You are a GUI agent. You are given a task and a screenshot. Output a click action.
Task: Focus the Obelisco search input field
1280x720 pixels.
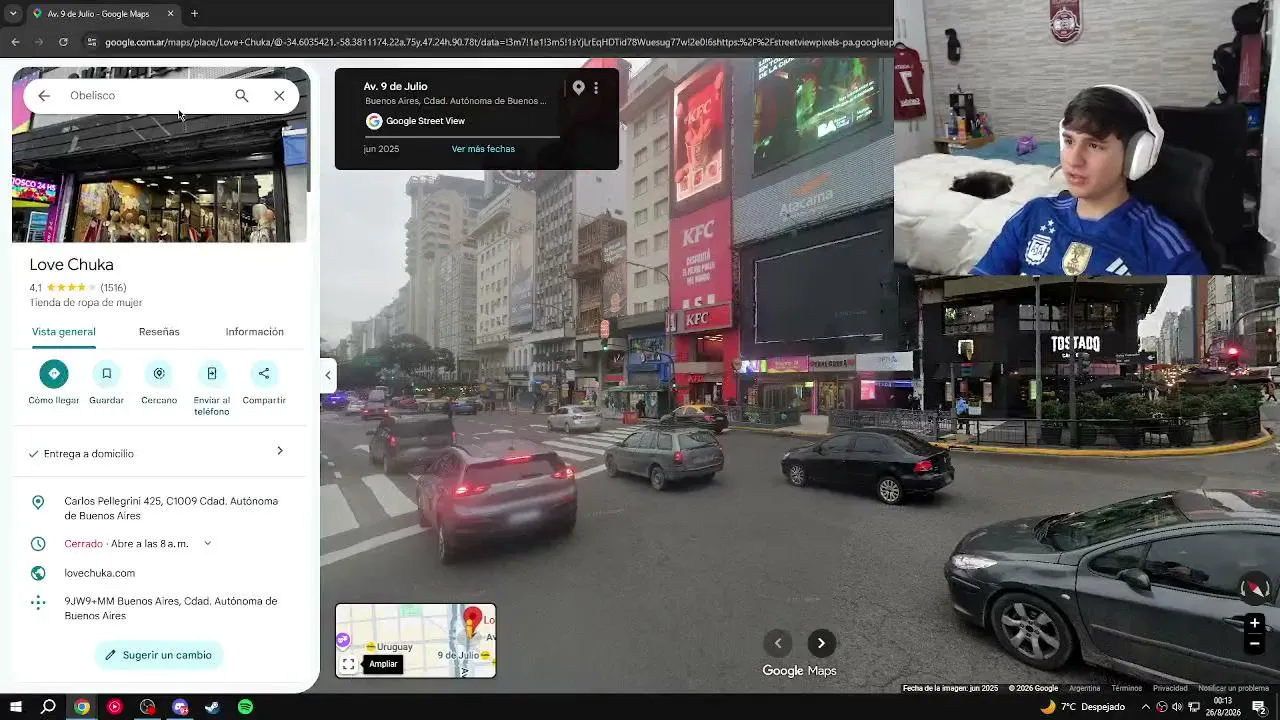pyautogui.click(x=145, y=96)
